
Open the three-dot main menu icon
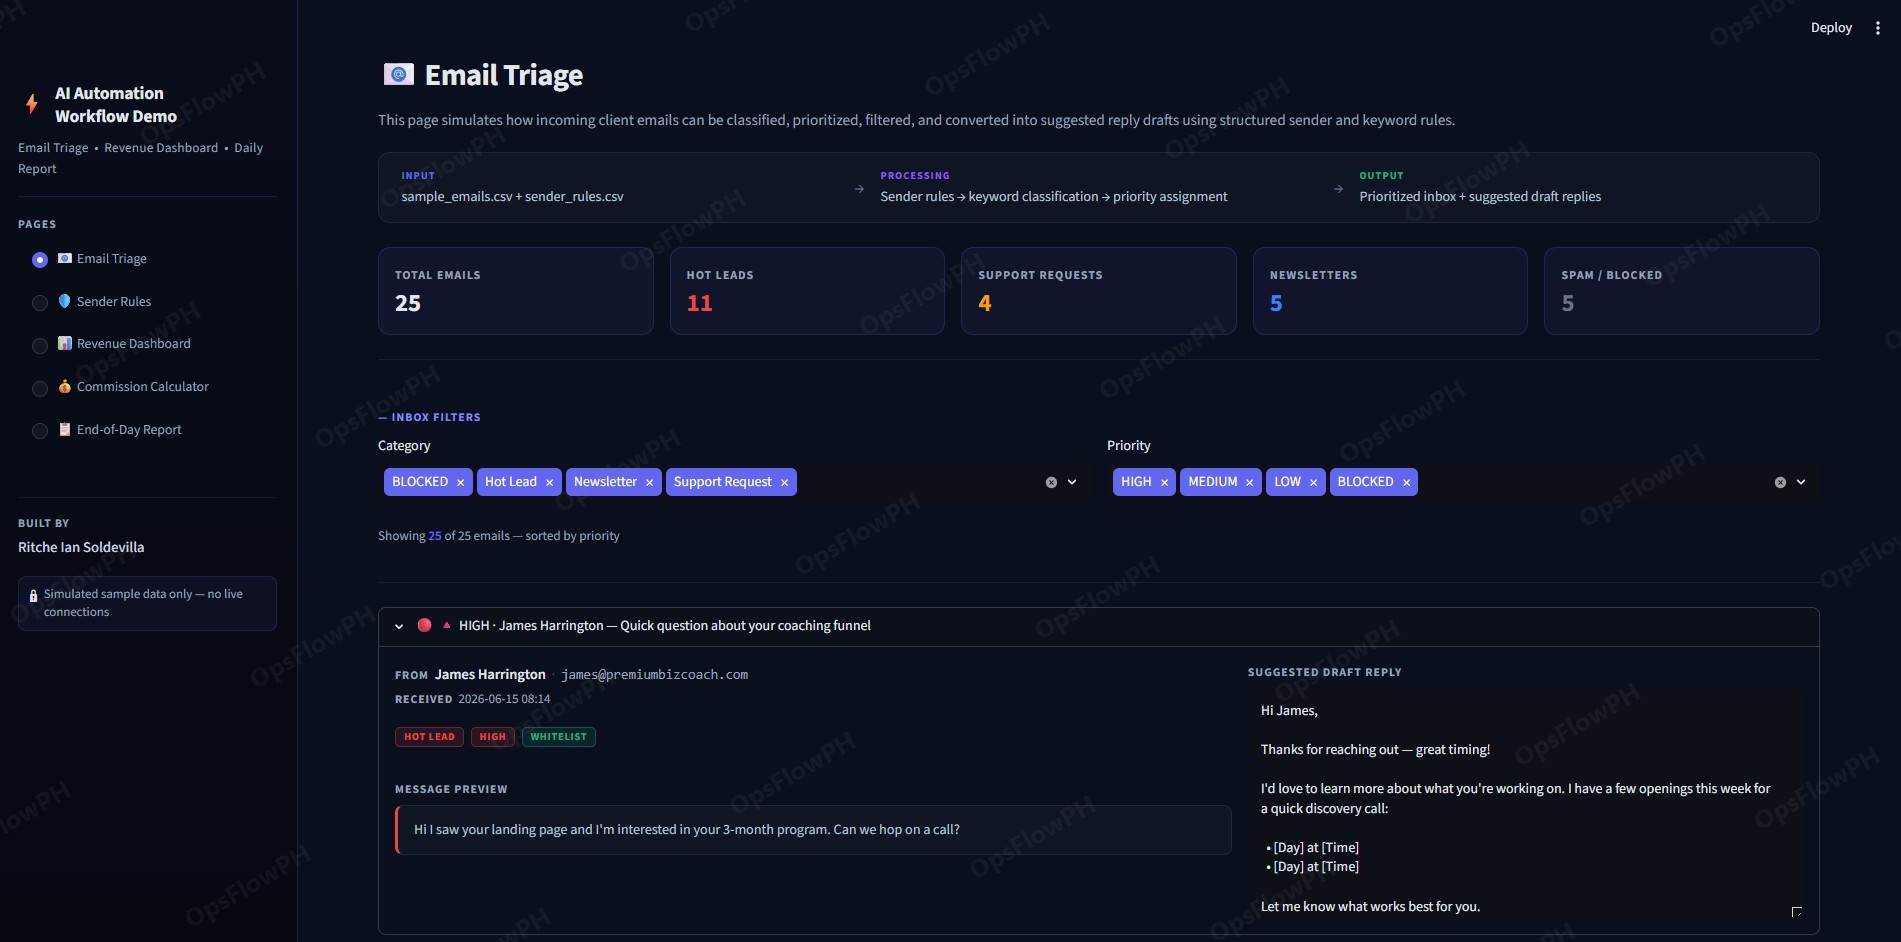pos(1877,28)
